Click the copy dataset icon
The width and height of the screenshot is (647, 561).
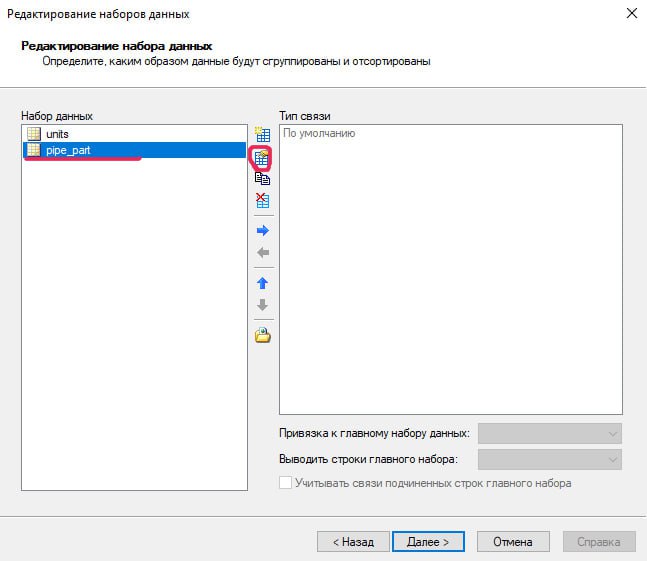tap(263, 179)
